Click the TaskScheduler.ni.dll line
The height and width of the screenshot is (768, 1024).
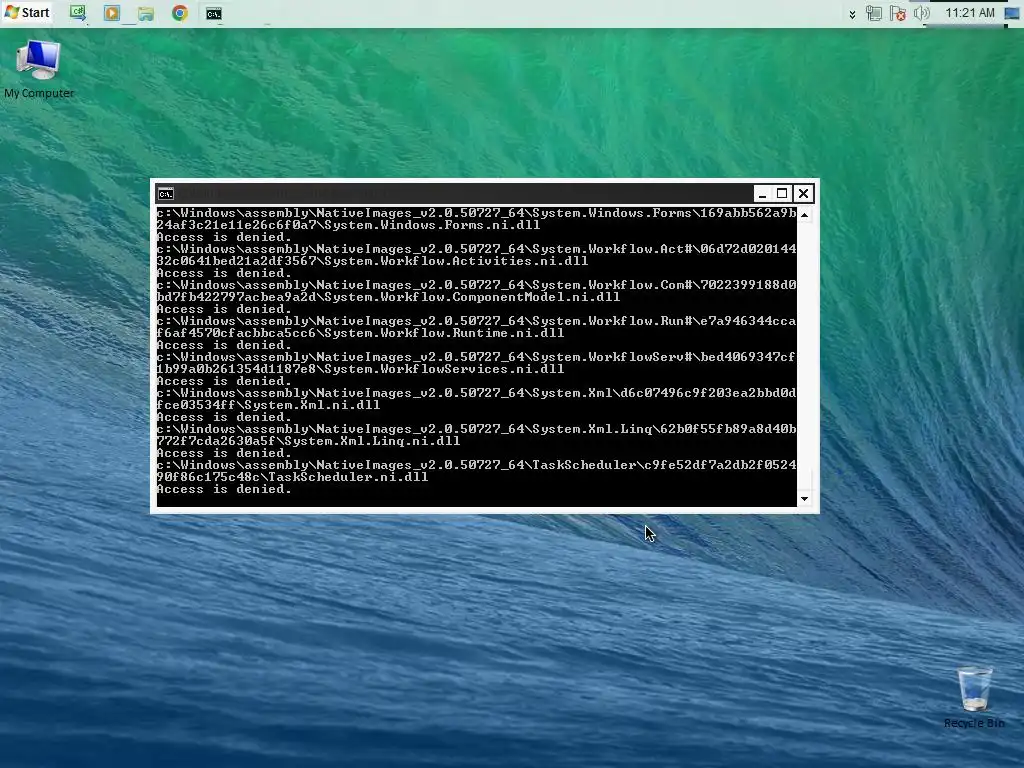[293, 477]
